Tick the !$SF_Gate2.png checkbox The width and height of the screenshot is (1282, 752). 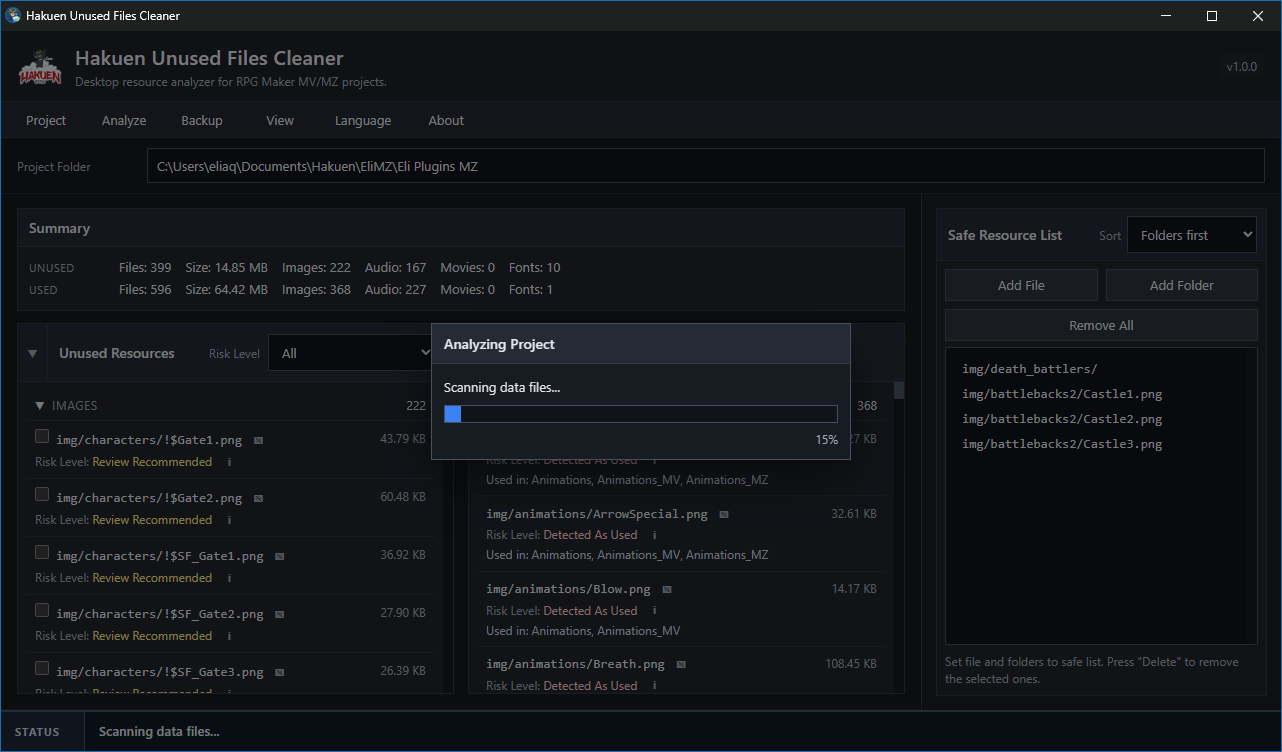[x=42, y=610]
